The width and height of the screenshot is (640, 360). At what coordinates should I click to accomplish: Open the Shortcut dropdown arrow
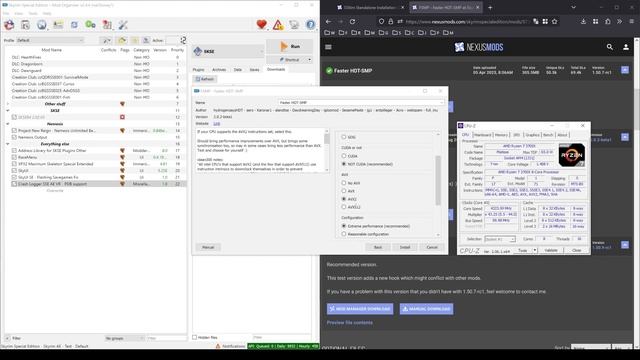(309, 60)
